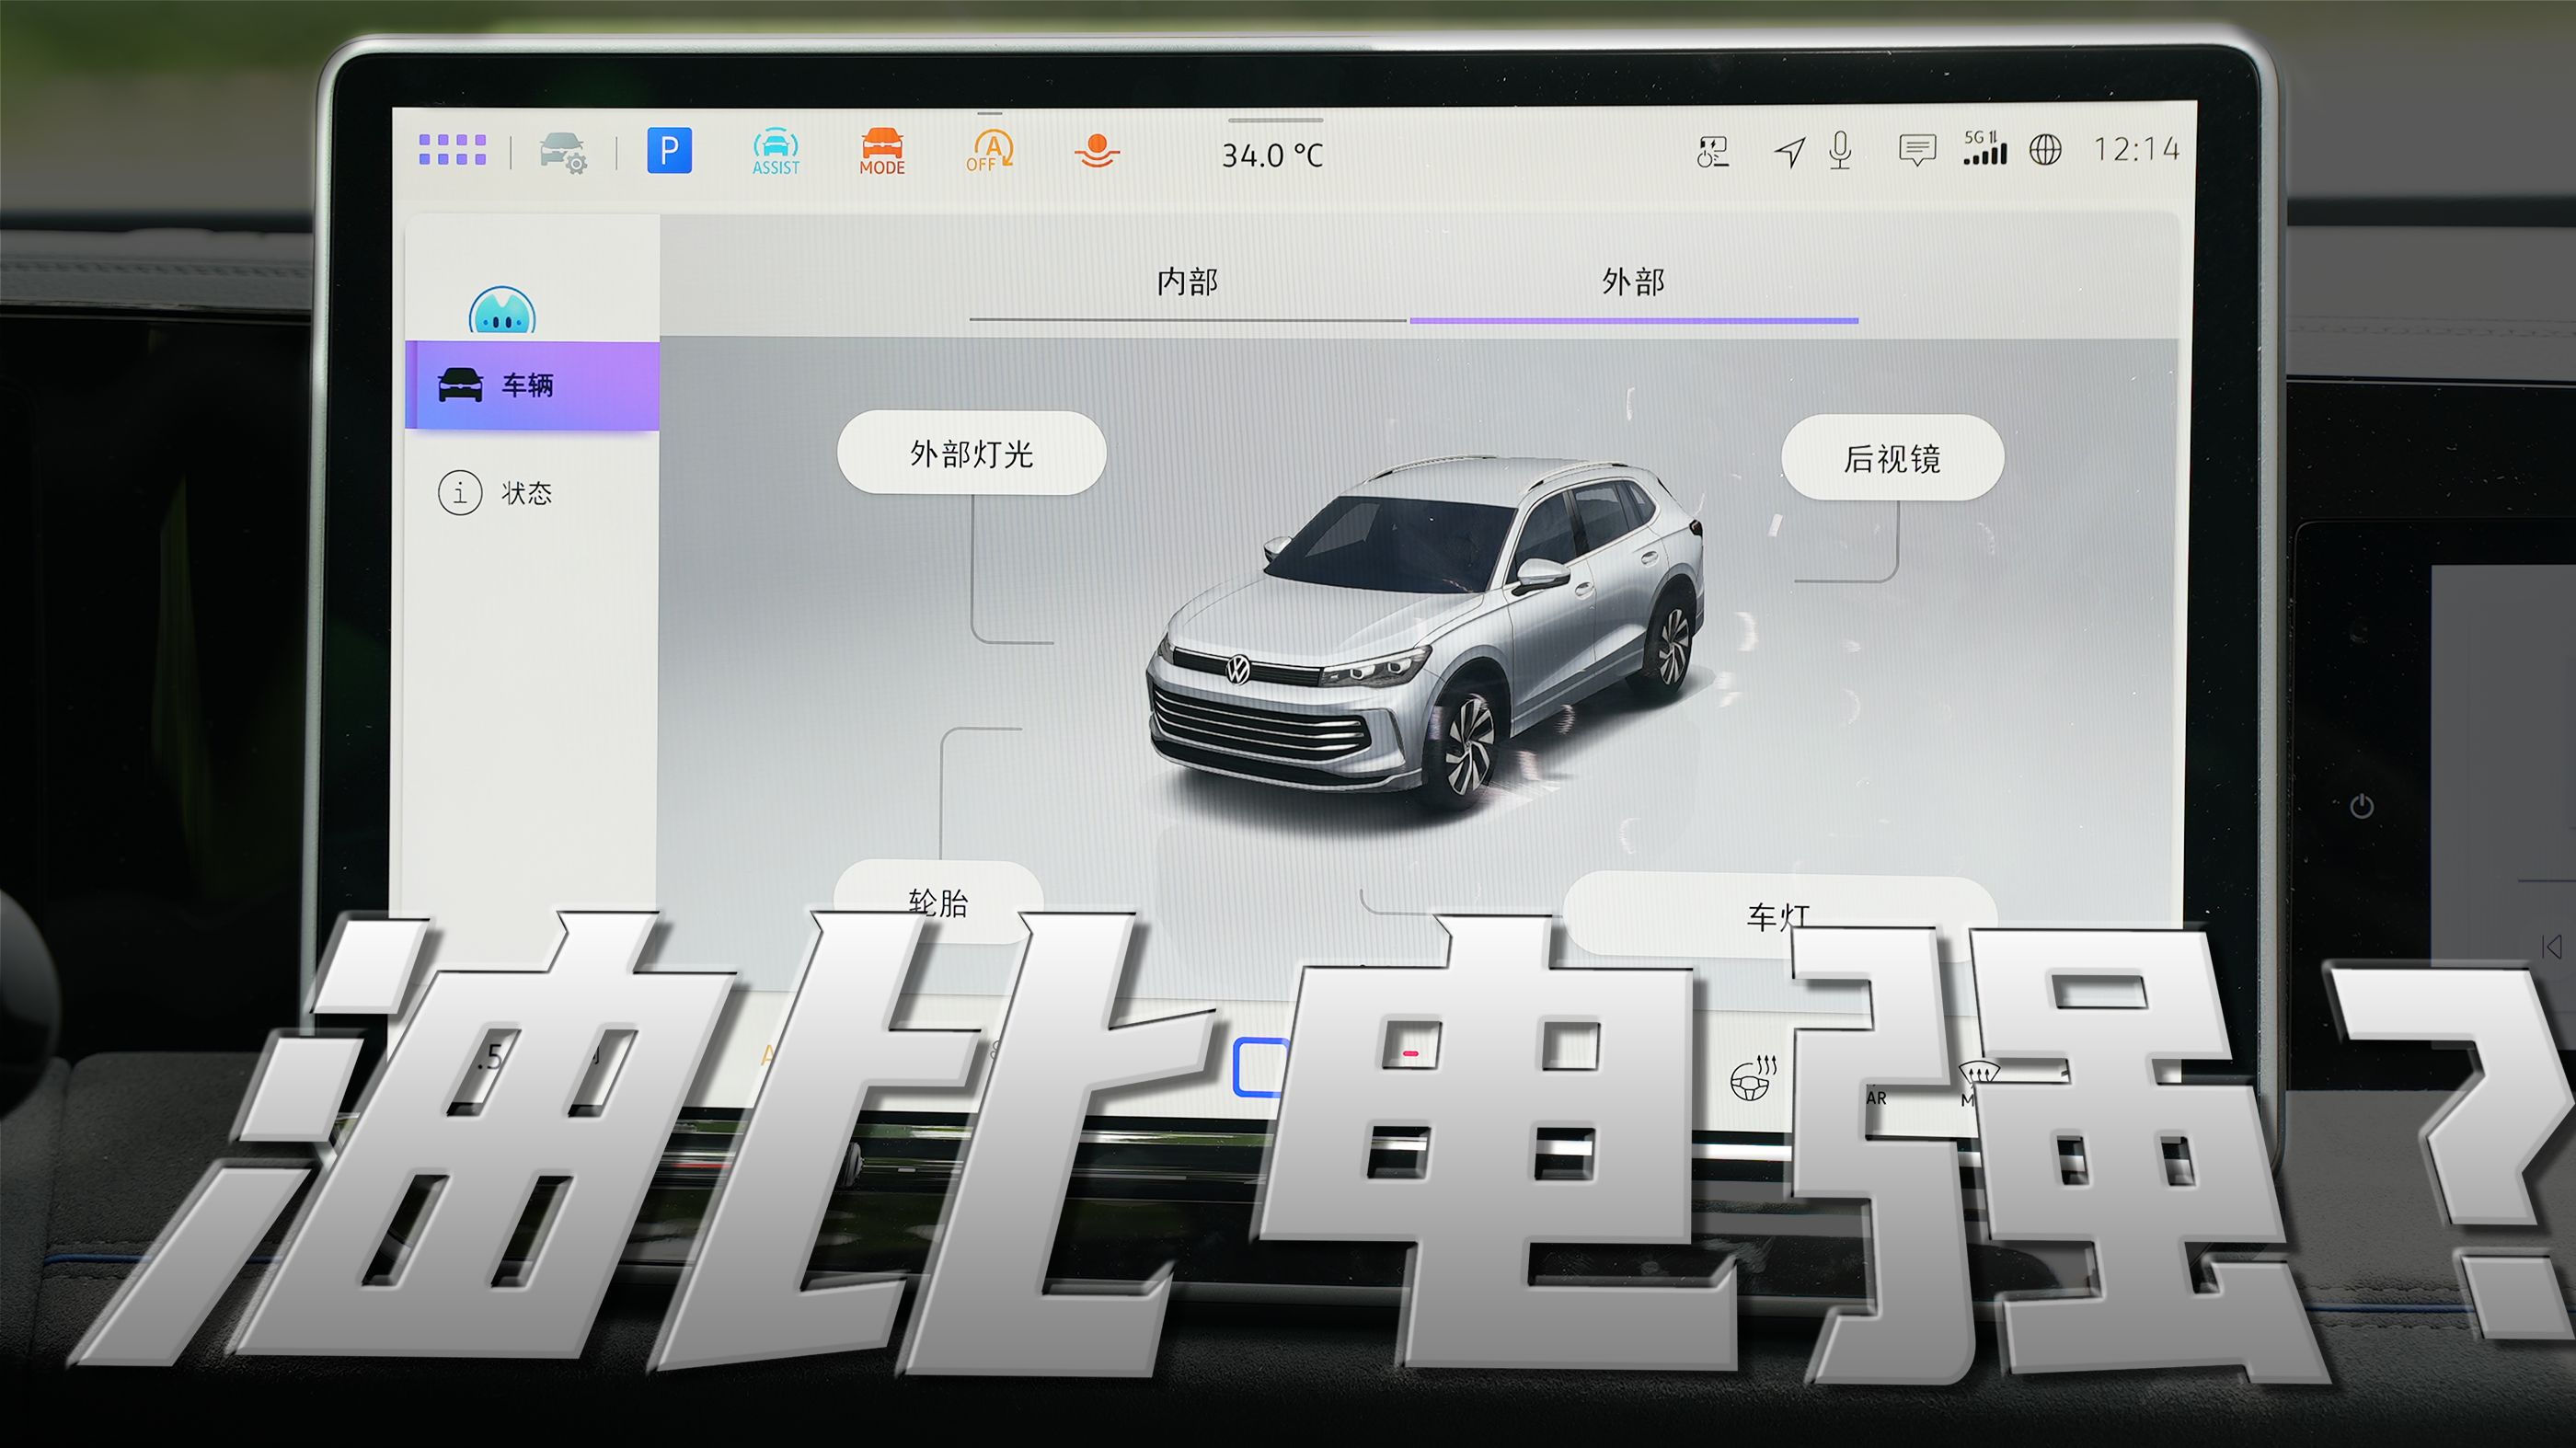2576x1448 pixels.
Task: Tap the voice assistant avatar in sidebar
Action: [x=502, y=311]
